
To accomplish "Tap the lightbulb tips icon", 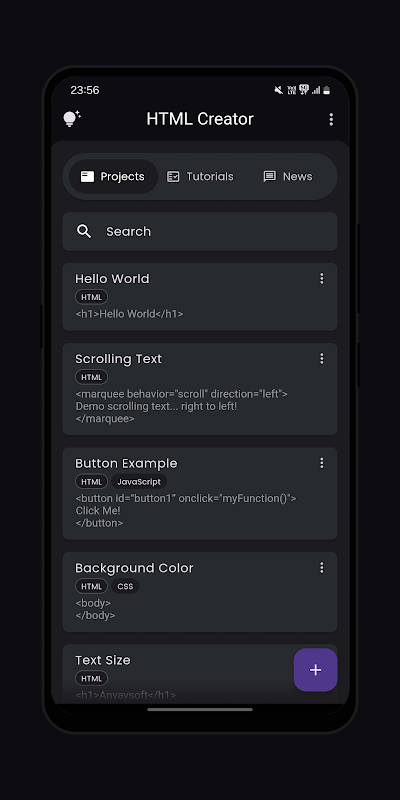I will point(71,119).
